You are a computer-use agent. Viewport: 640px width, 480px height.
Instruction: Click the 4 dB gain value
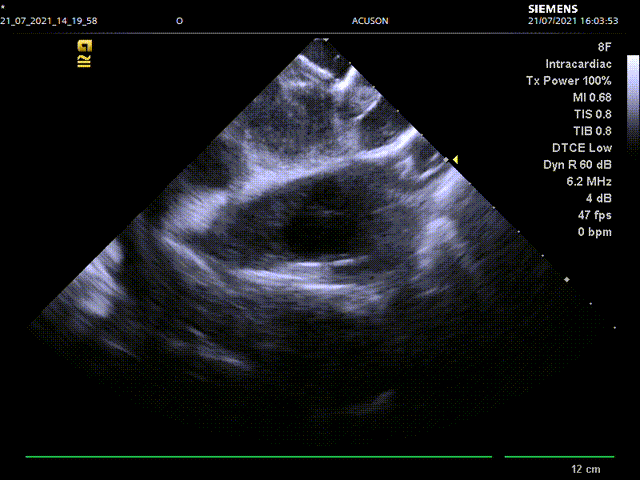coord(598,199)
